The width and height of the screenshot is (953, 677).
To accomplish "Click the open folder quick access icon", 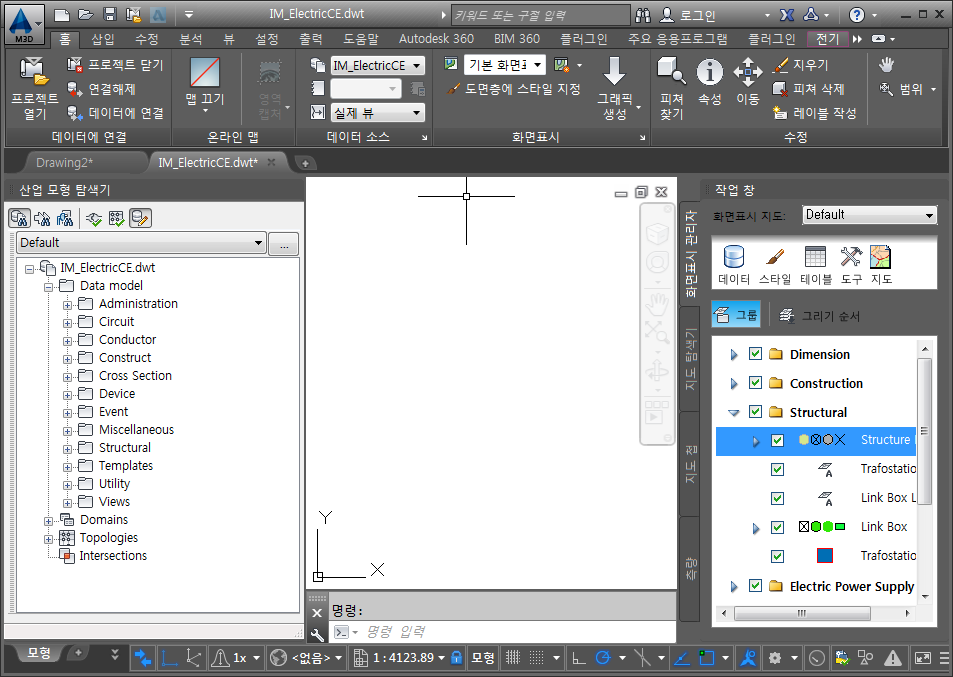I will click(x=86, y=14).
